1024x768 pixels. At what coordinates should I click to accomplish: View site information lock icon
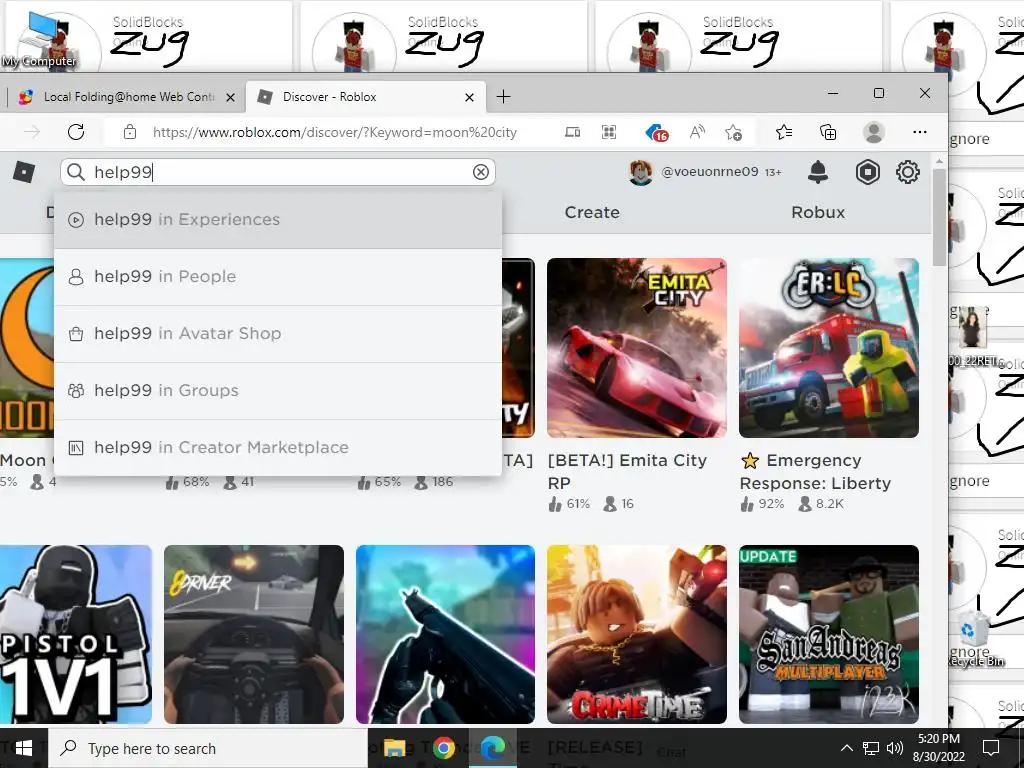(x=130, y=132)
